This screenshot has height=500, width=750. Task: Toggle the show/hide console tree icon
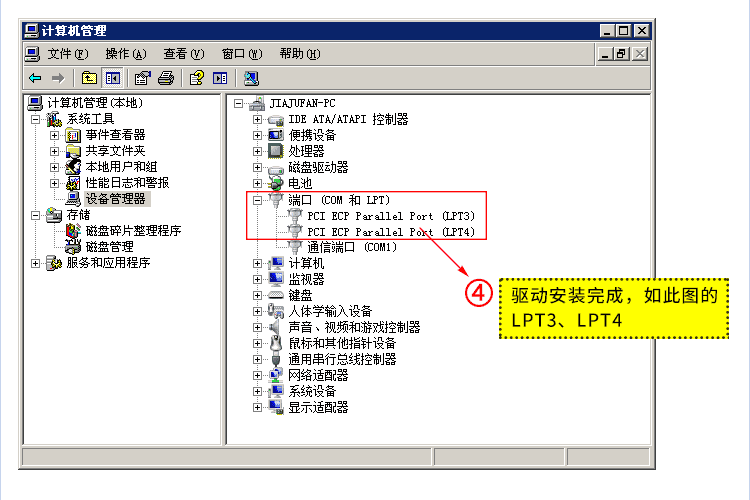point(113,78)
